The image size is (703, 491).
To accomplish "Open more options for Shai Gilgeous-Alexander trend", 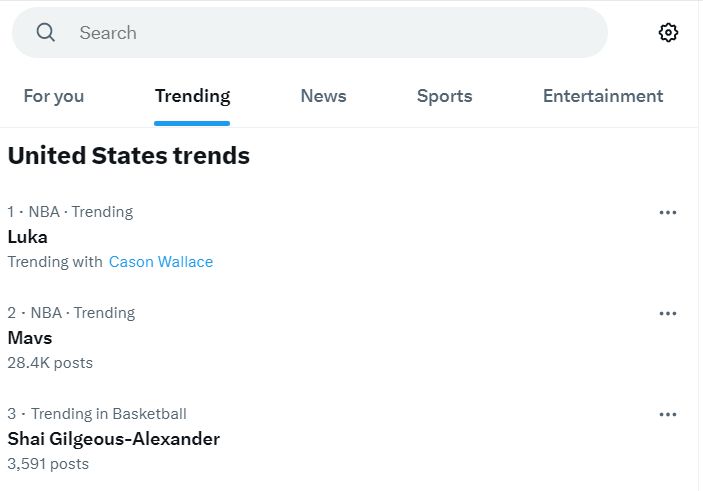I will click(668, 414).
